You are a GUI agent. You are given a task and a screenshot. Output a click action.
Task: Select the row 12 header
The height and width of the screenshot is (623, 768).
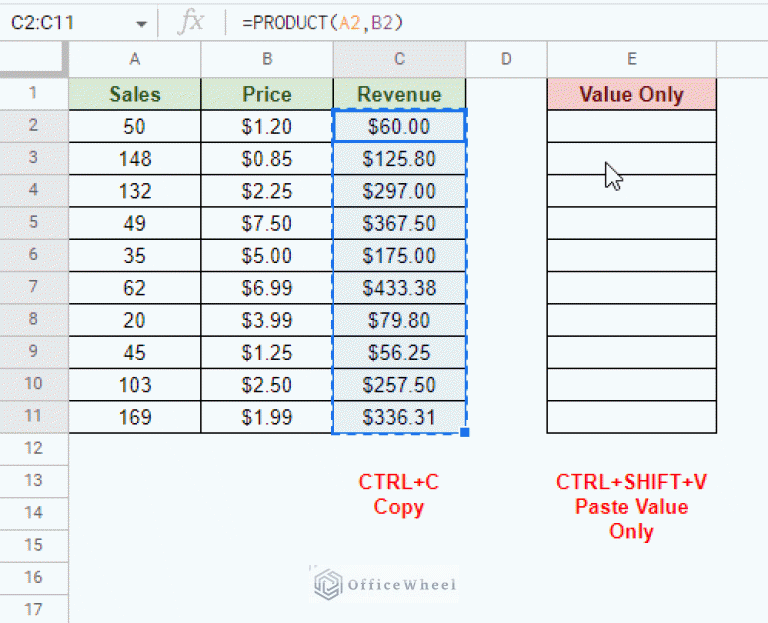pos(34,448)
